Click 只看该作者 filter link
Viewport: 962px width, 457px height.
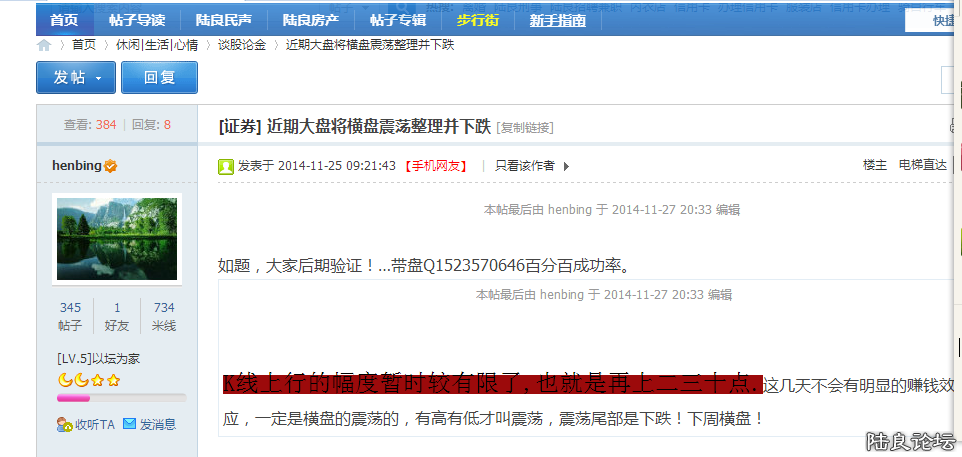pos(525,166)
